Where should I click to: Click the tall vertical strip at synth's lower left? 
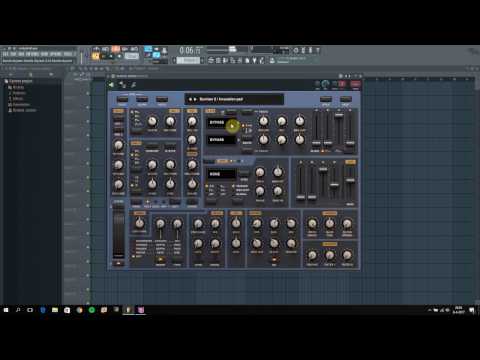point(118,231)
